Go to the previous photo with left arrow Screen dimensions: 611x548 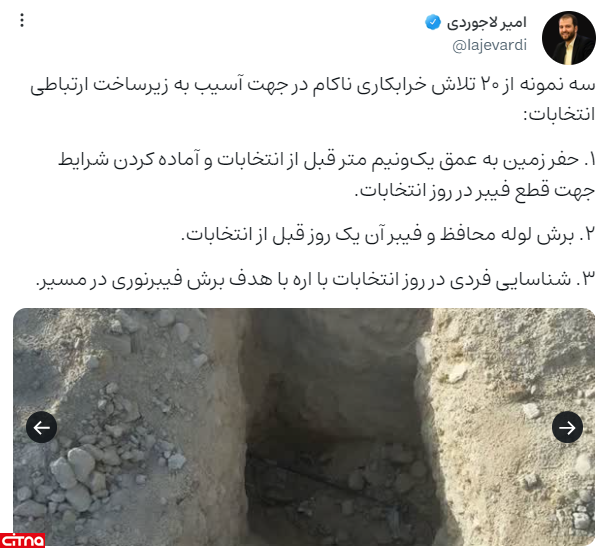[42, 427]
